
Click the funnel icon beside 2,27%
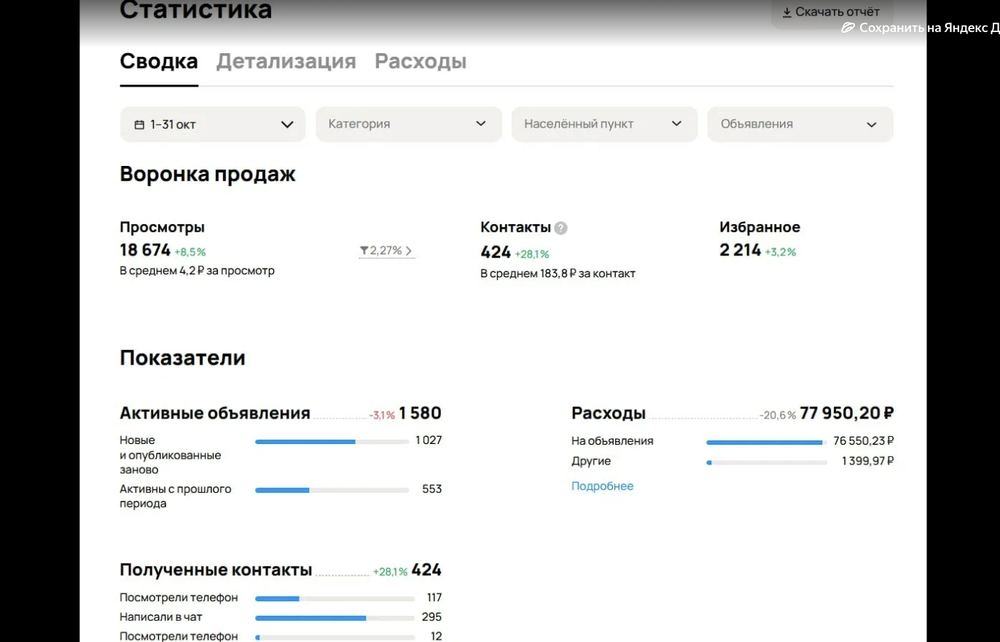point(364,251)
